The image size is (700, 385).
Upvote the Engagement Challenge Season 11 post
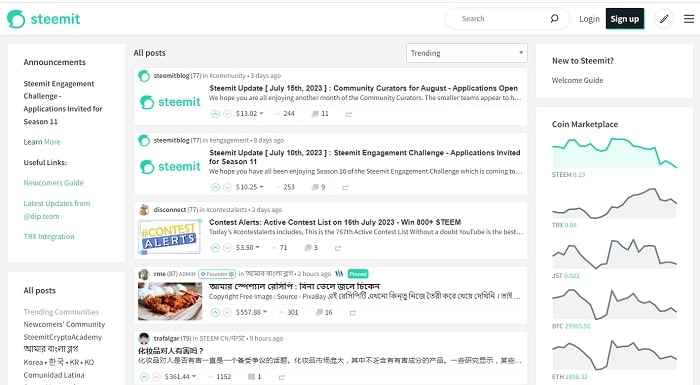click(x=215, y=187)
